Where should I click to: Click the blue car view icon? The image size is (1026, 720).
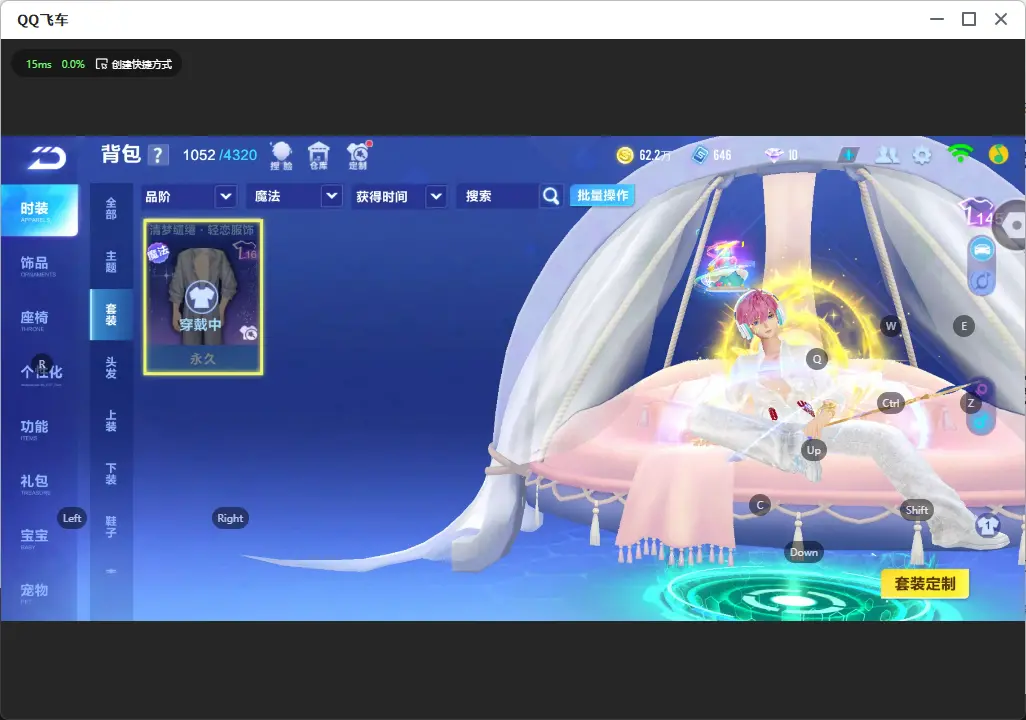pos(982,250)
